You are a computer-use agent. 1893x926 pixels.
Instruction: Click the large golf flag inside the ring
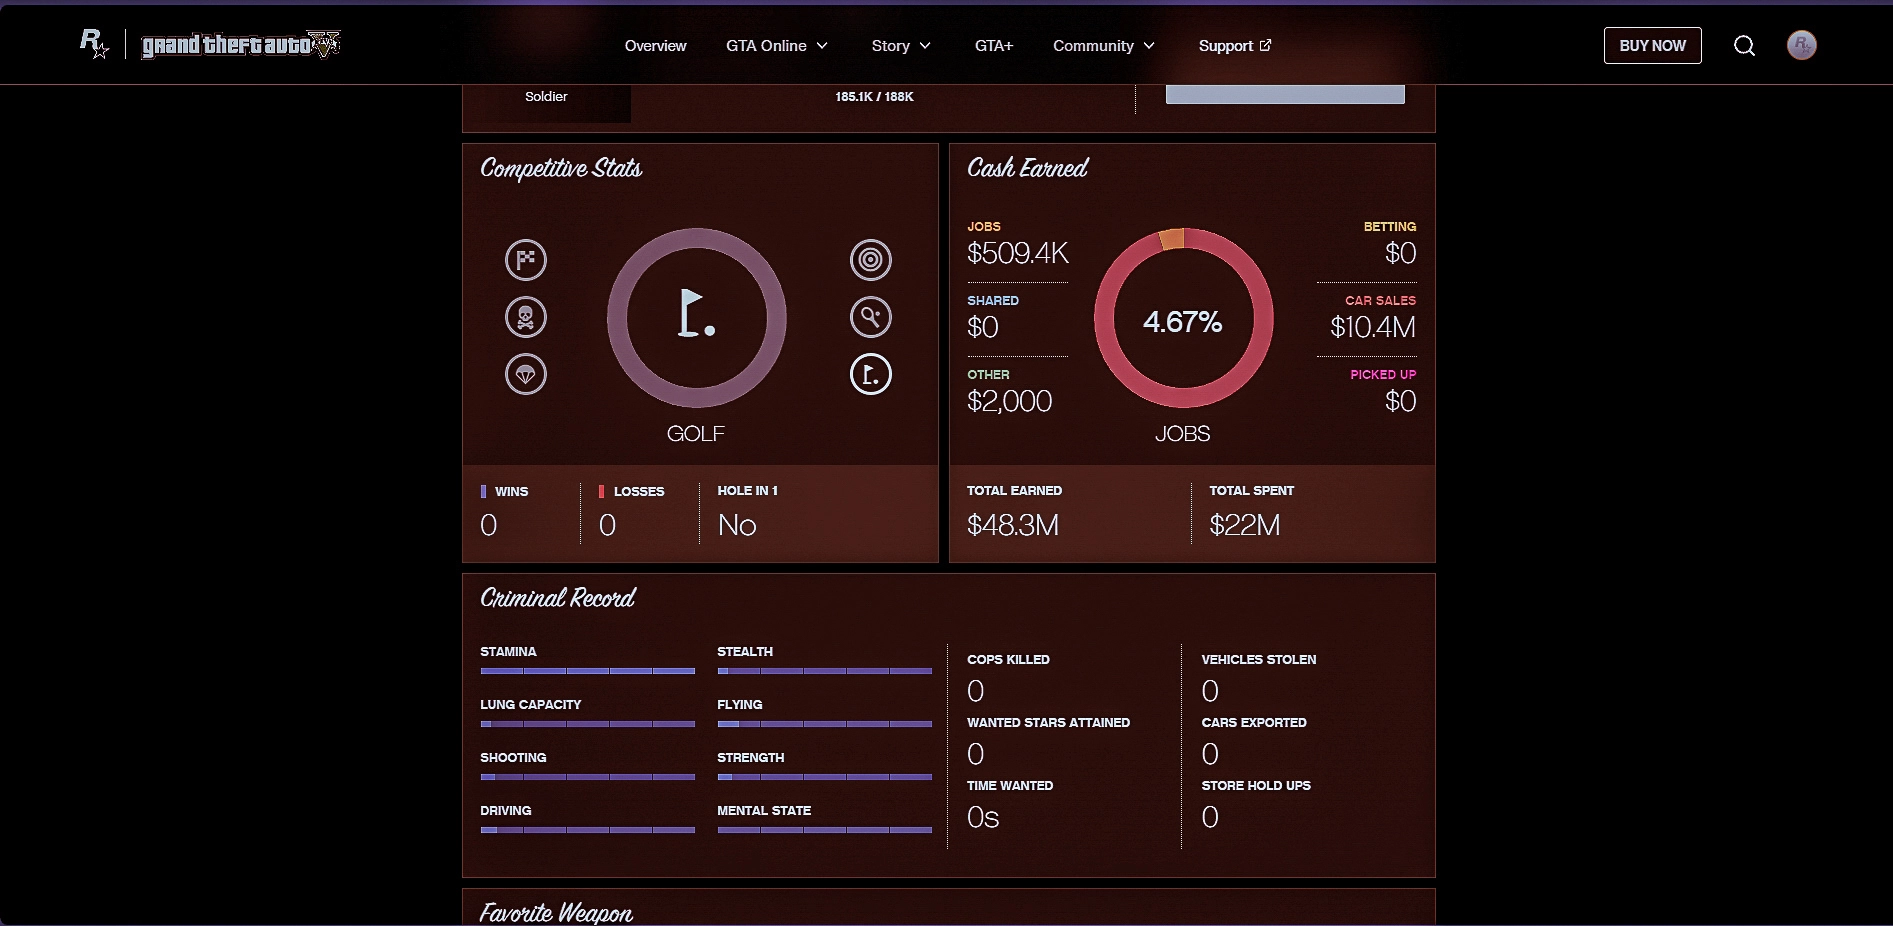click(696, 314)
